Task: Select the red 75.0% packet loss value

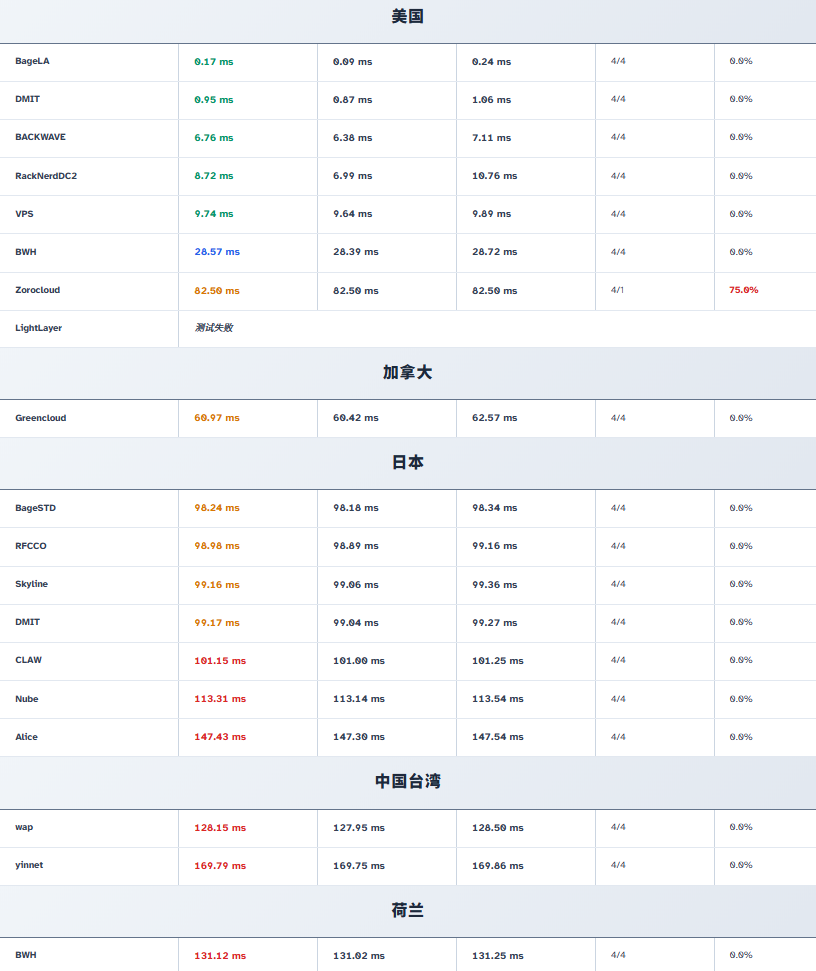Action: pos(743,290)
